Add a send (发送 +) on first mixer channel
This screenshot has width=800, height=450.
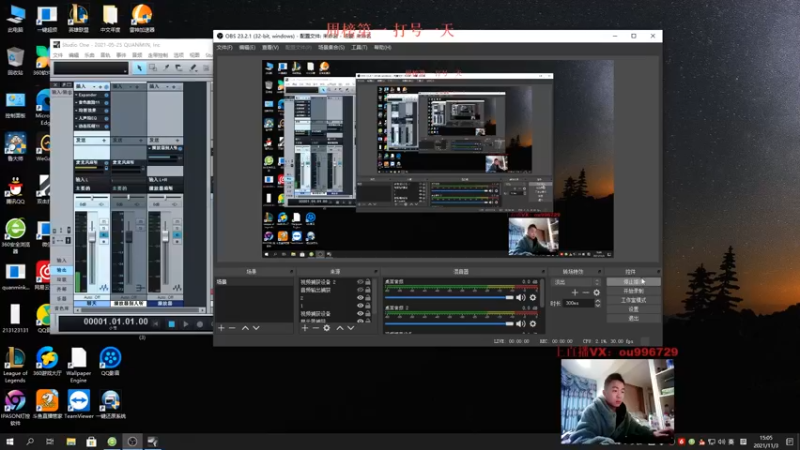point(104,140)
